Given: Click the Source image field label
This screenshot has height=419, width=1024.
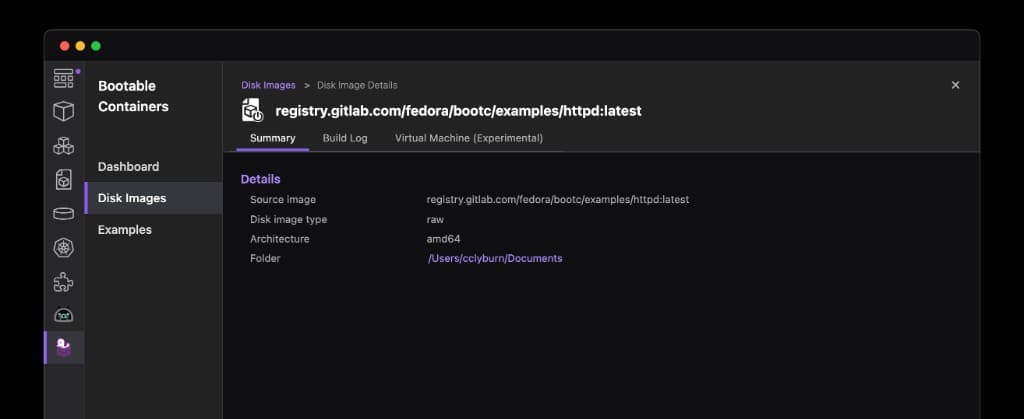Looking at the screenshot, I should point(283,200).
